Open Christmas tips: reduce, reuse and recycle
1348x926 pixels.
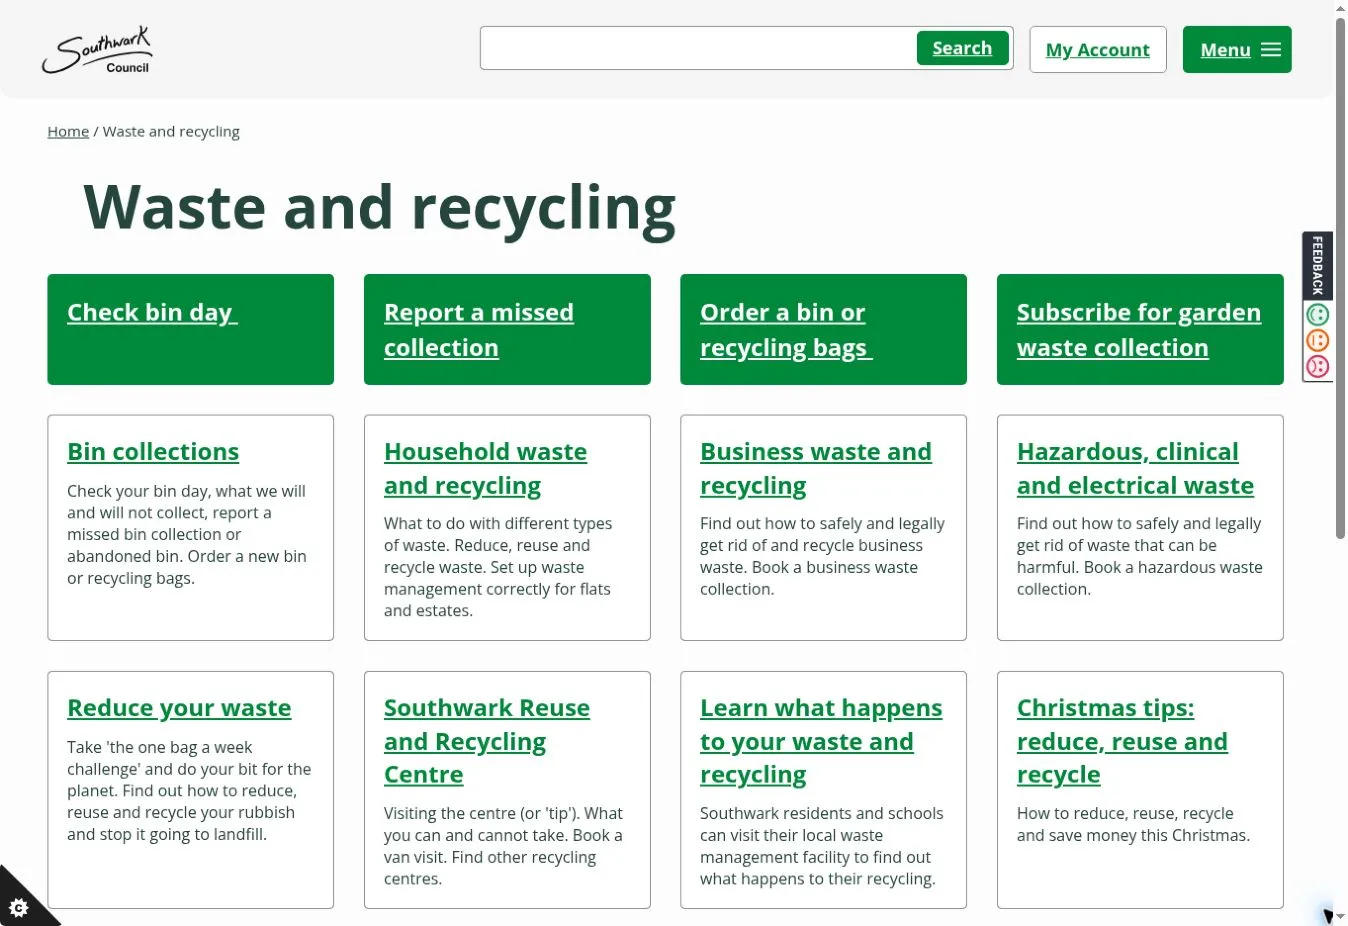1122,741
